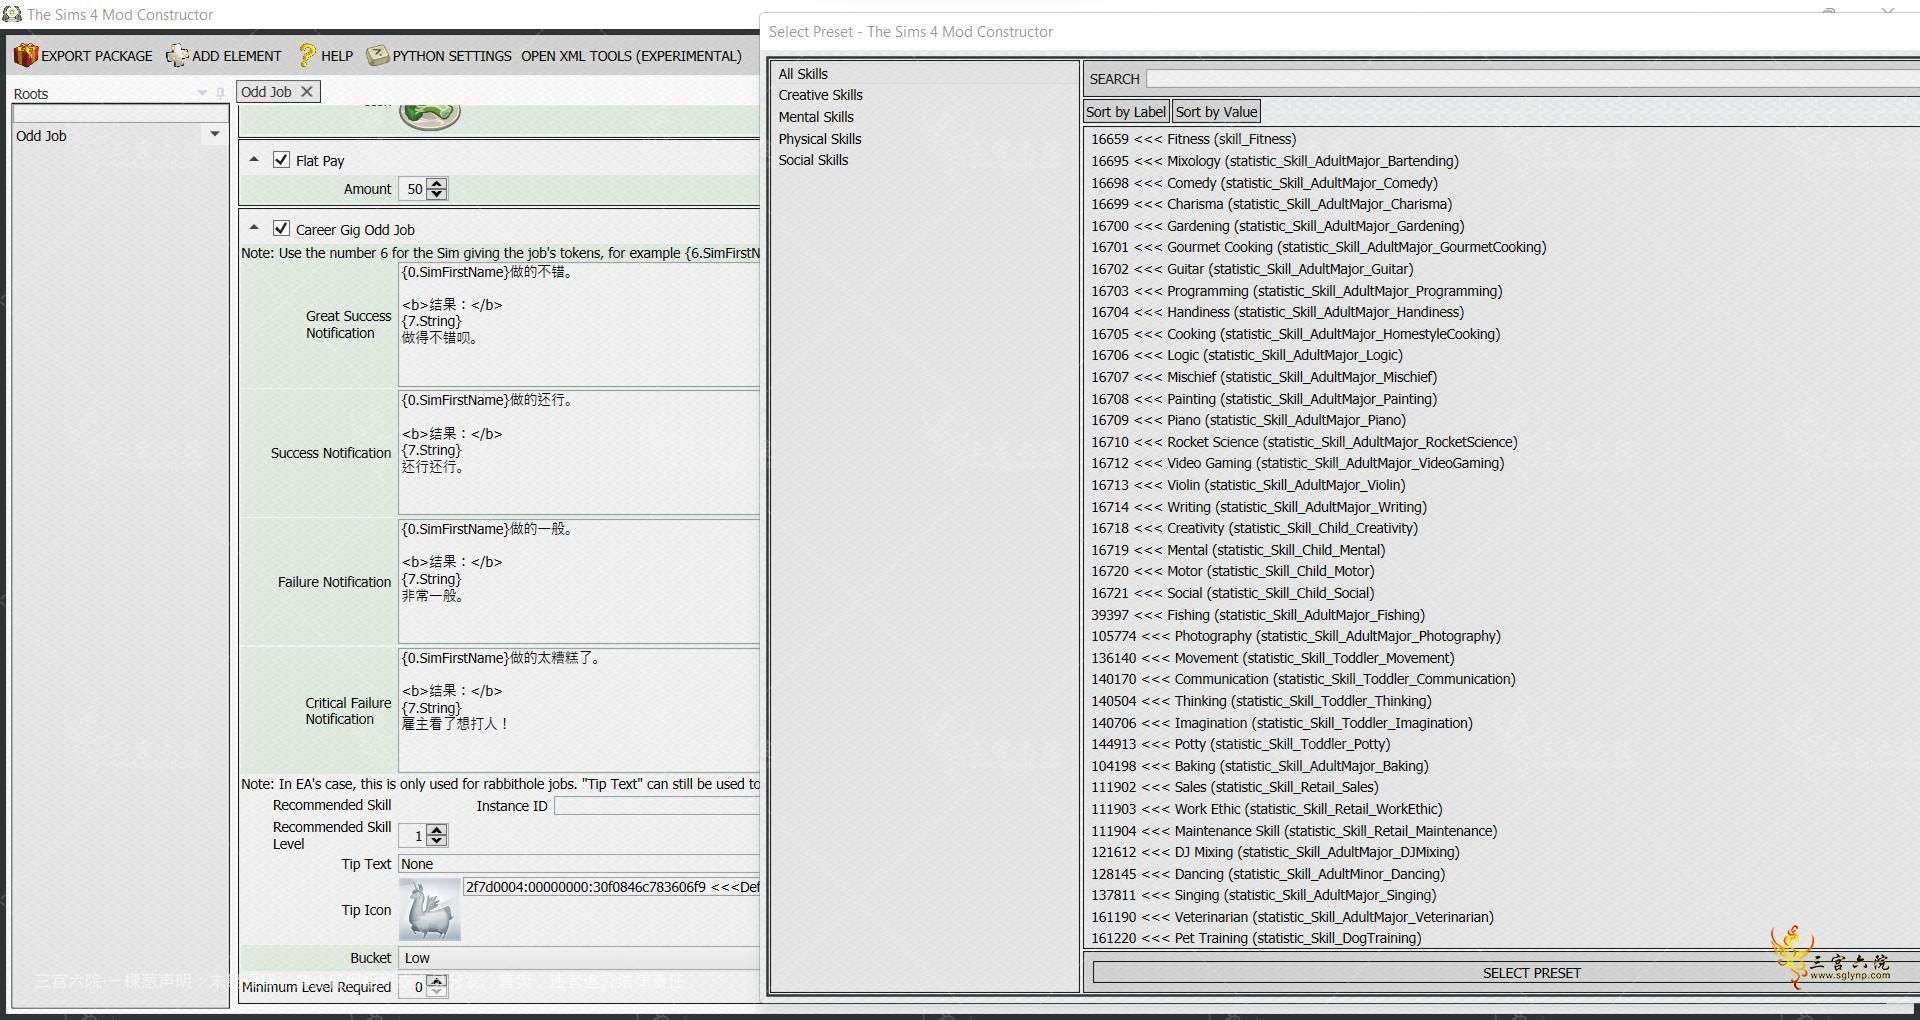Open the Odd Job root dropdown
This screenshot has width=1920, height=1020.
coord(214,134)
